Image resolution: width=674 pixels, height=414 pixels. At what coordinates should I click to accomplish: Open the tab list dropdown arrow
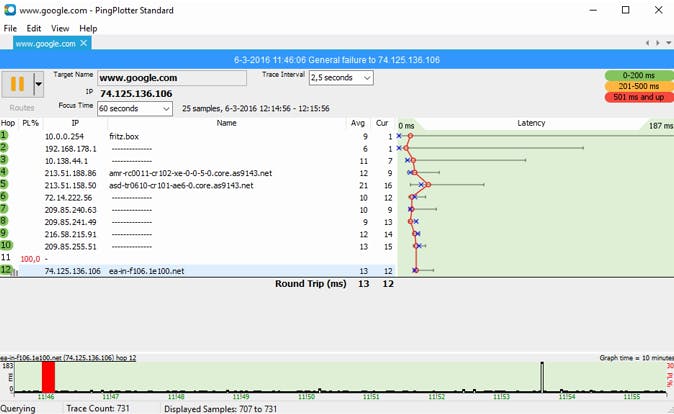click(668, 43)
